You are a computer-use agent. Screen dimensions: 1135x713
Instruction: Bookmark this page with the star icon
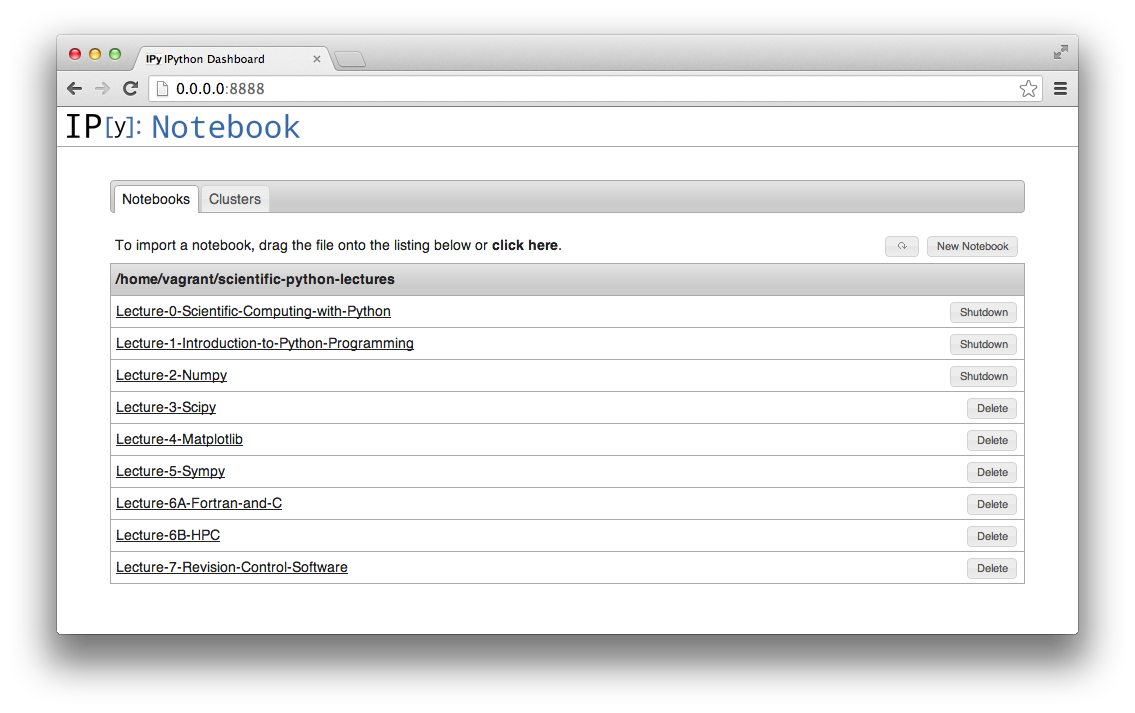tap(1028, 89)
